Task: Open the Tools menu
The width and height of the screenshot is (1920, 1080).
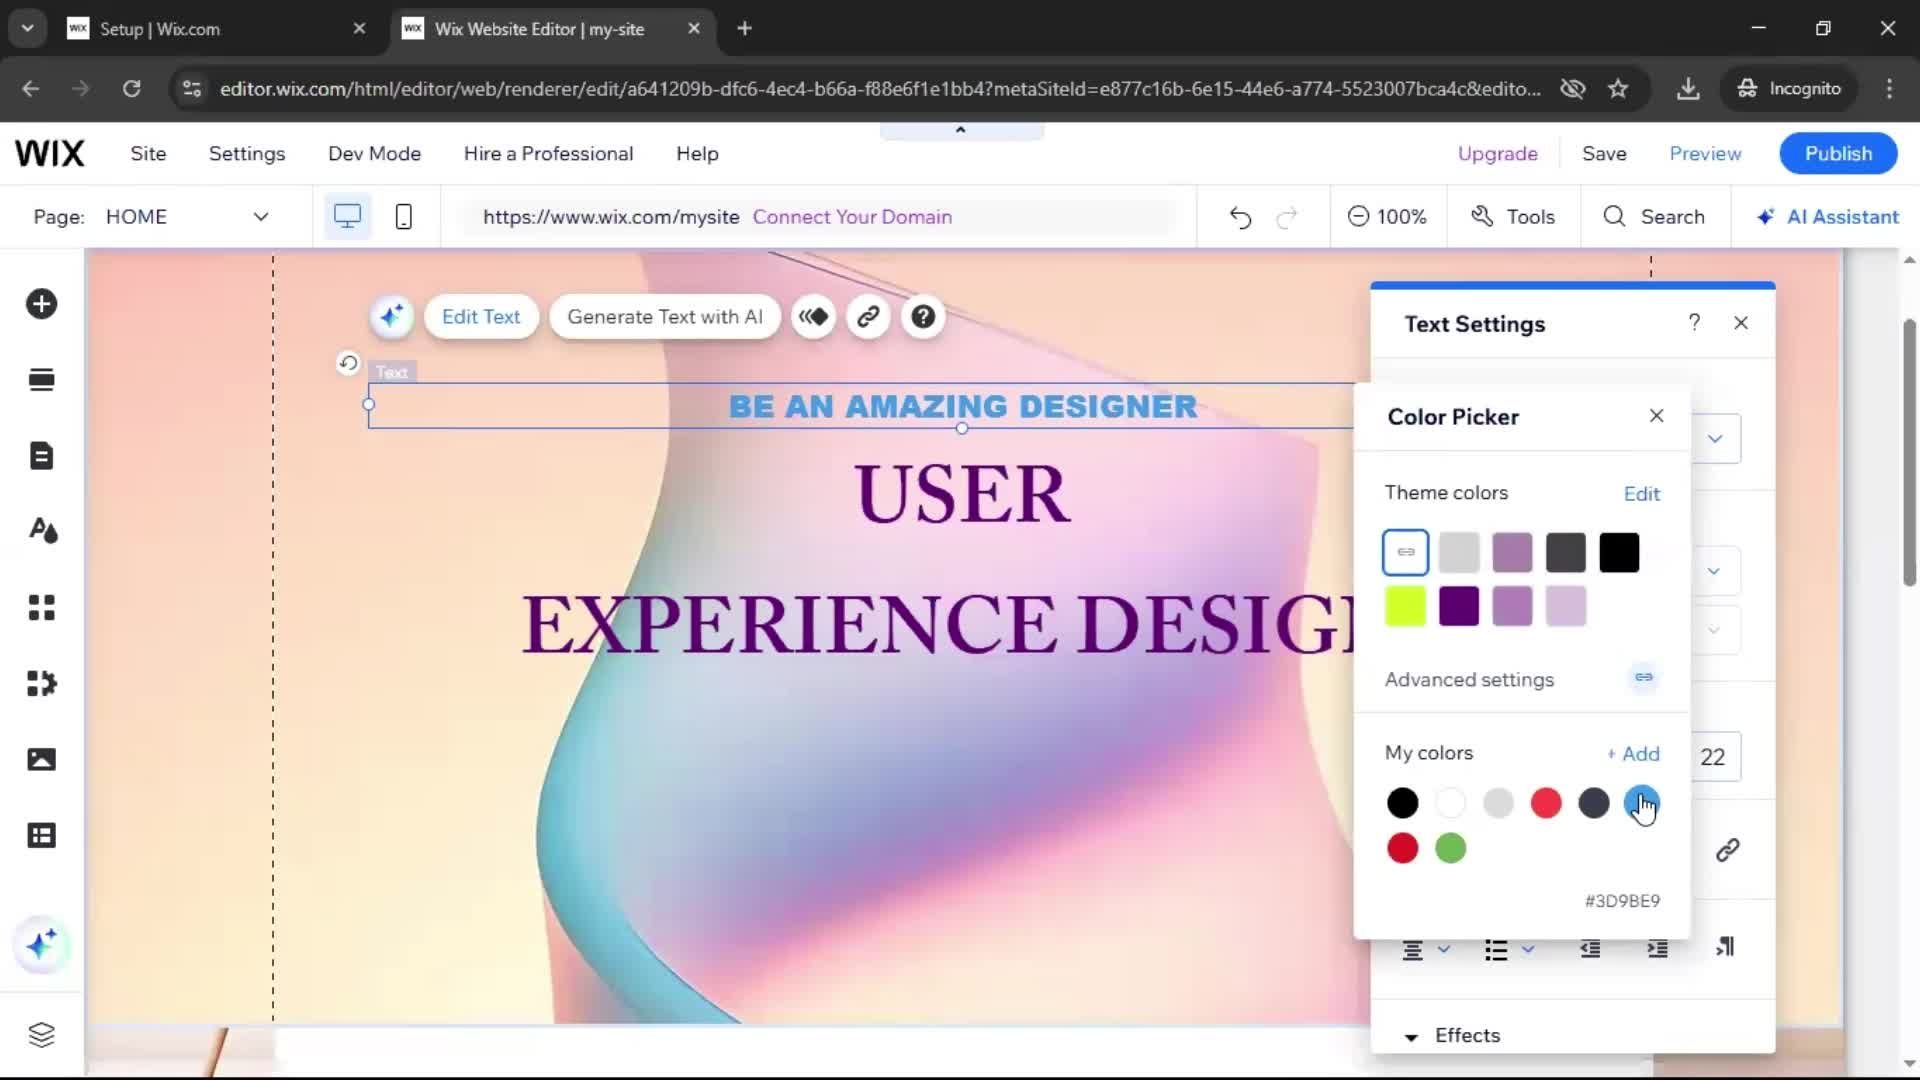Action: tap(1513, 217)
